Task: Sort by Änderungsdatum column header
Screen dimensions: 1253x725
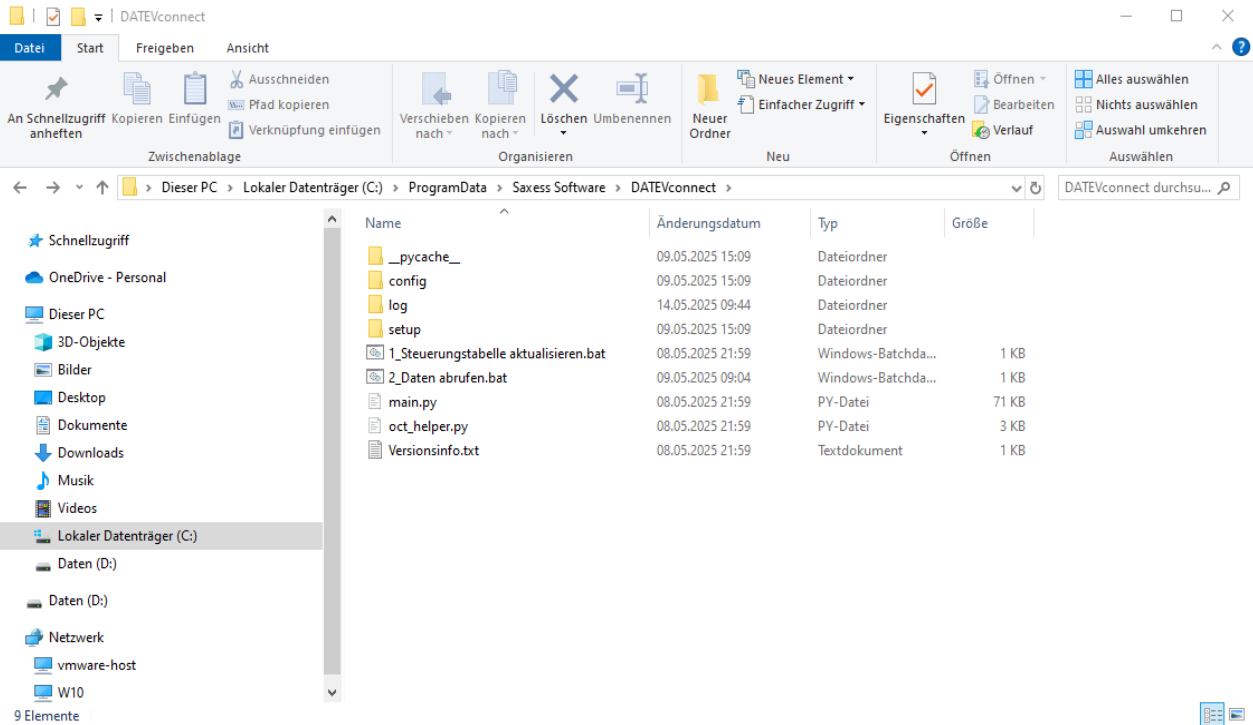Action: click(x=708, y=223)
